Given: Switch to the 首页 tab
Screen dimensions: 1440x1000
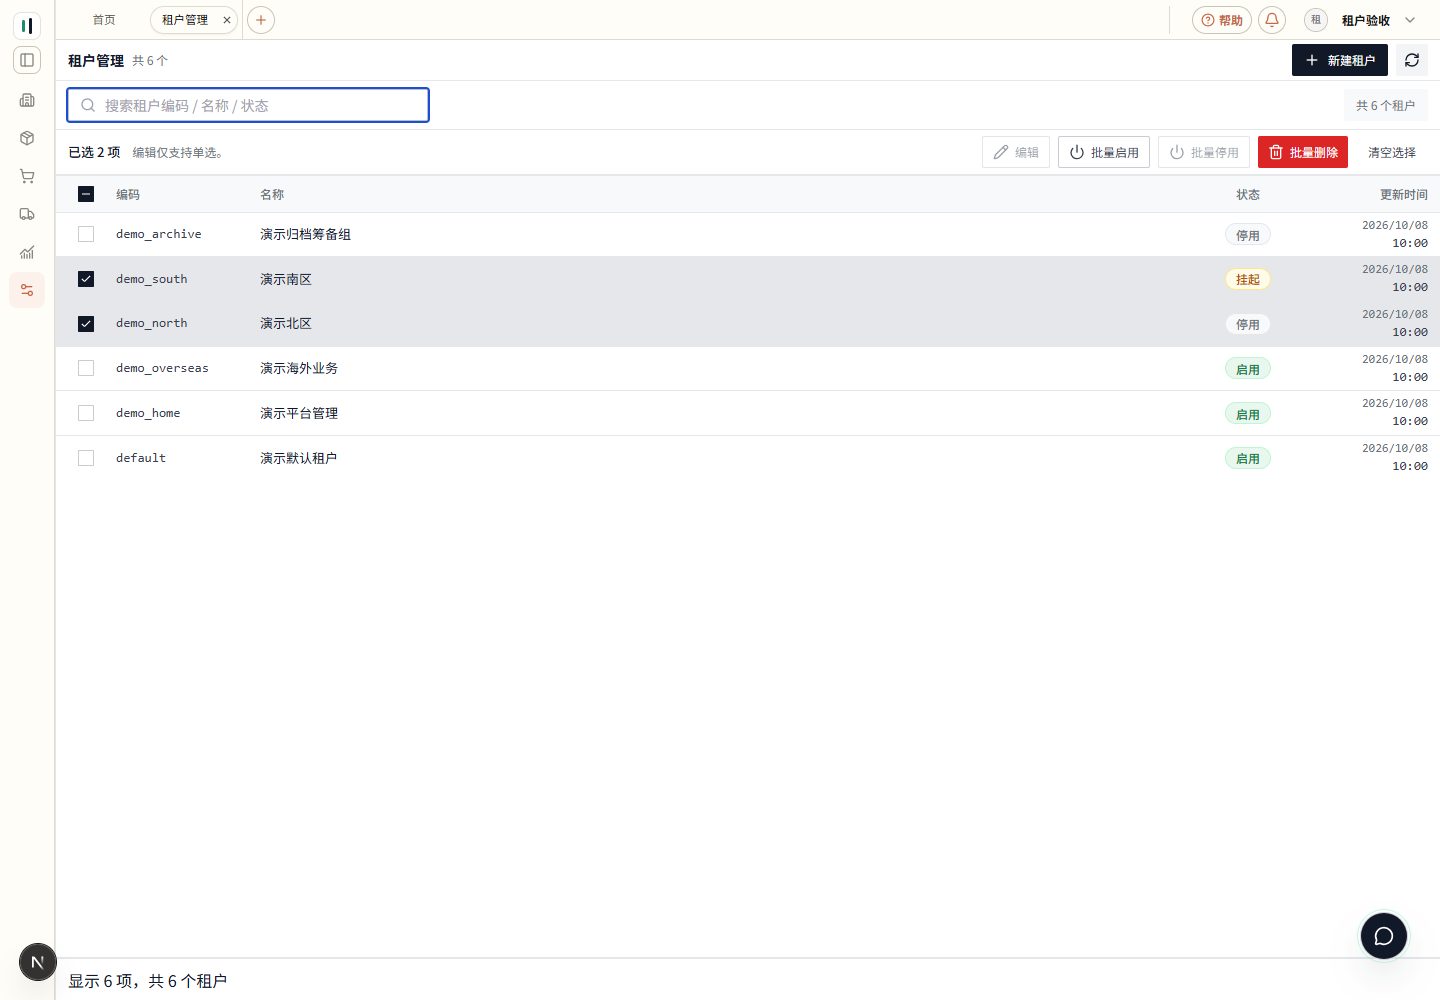Looking at the screenshot, I should (x=104, y=20).
